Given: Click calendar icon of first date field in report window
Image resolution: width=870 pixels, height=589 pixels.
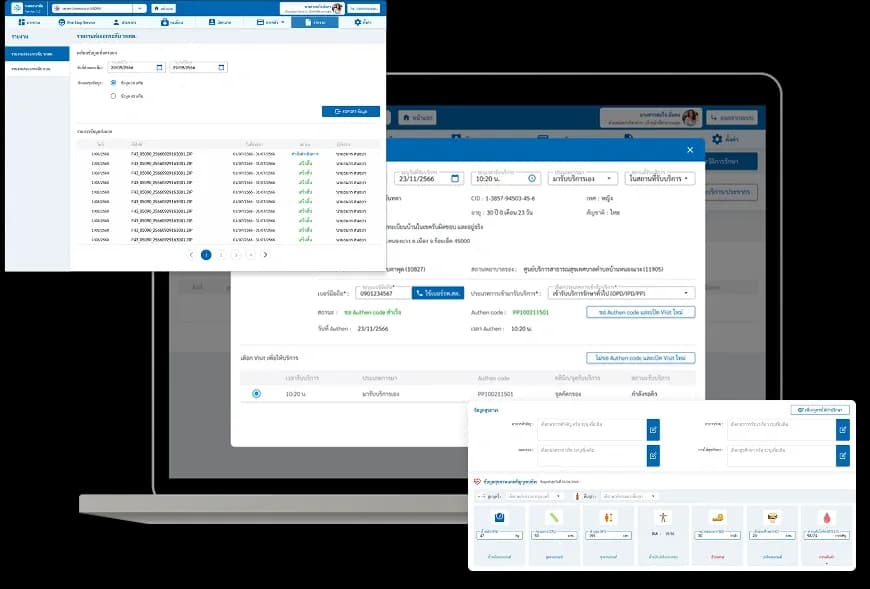Looking at the screenshot, I should pyautogui.click(x=160, y=67).
